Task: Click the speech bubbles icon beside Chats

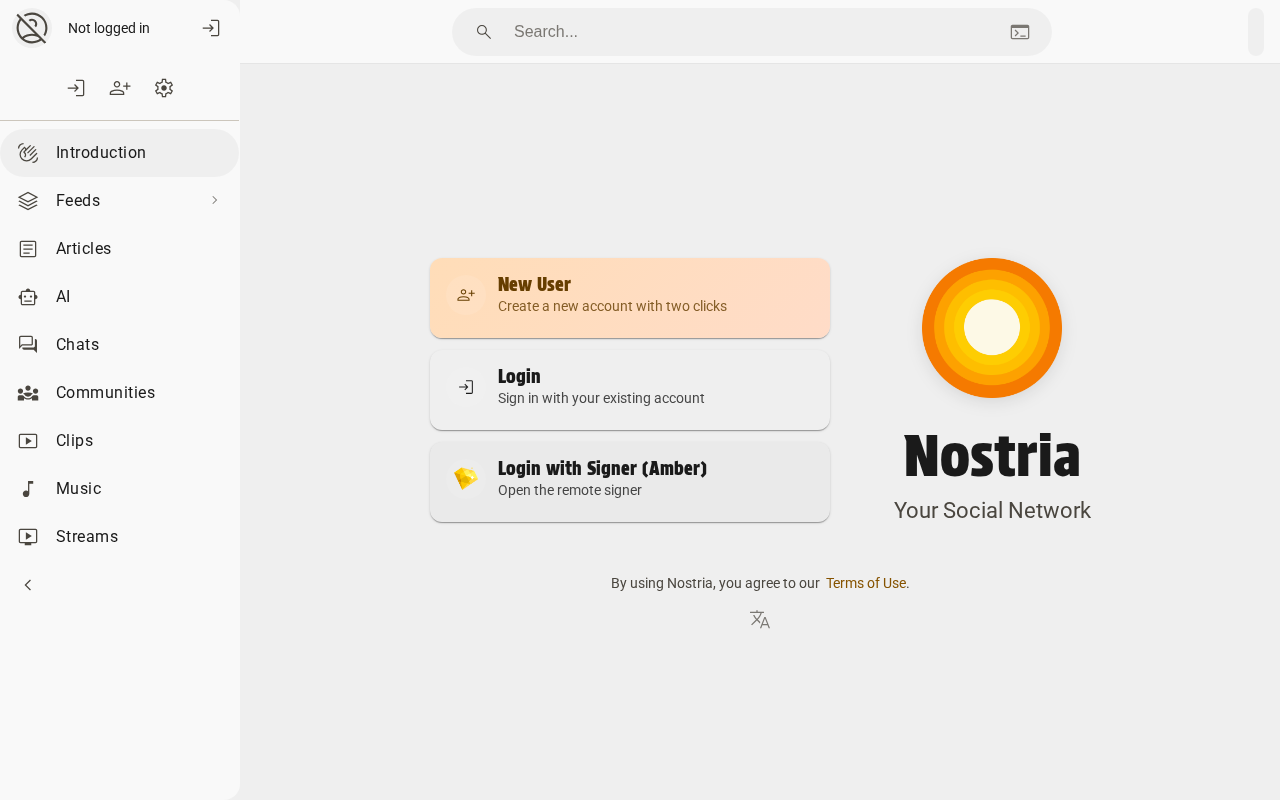Action: [28, 345]
